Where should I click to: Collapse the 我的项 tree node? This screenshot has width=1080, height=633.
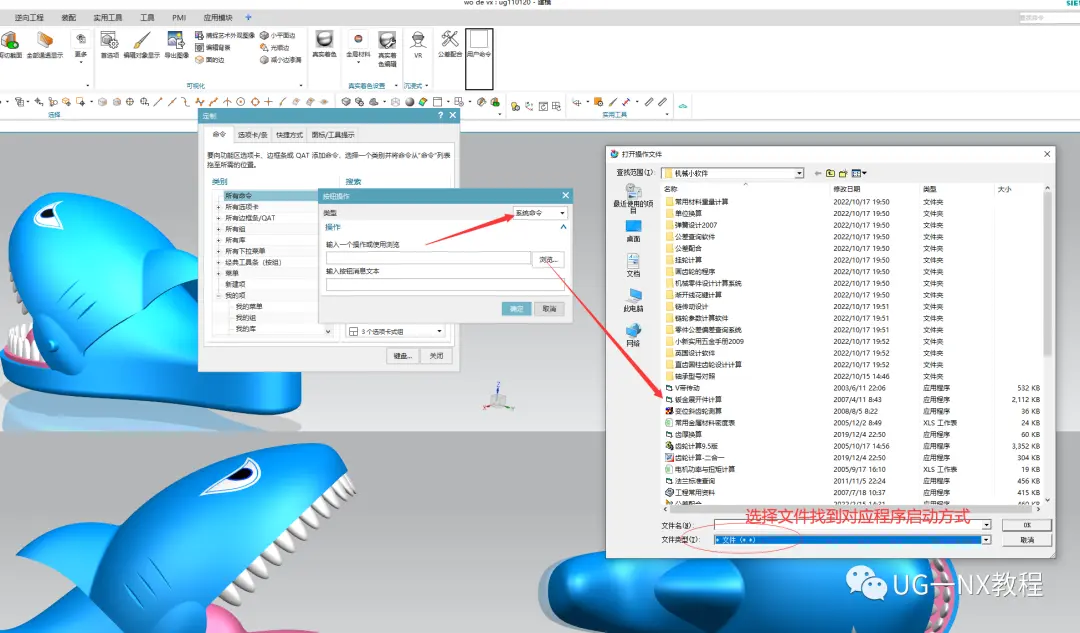pyautogui.click(x=219, y=295)
